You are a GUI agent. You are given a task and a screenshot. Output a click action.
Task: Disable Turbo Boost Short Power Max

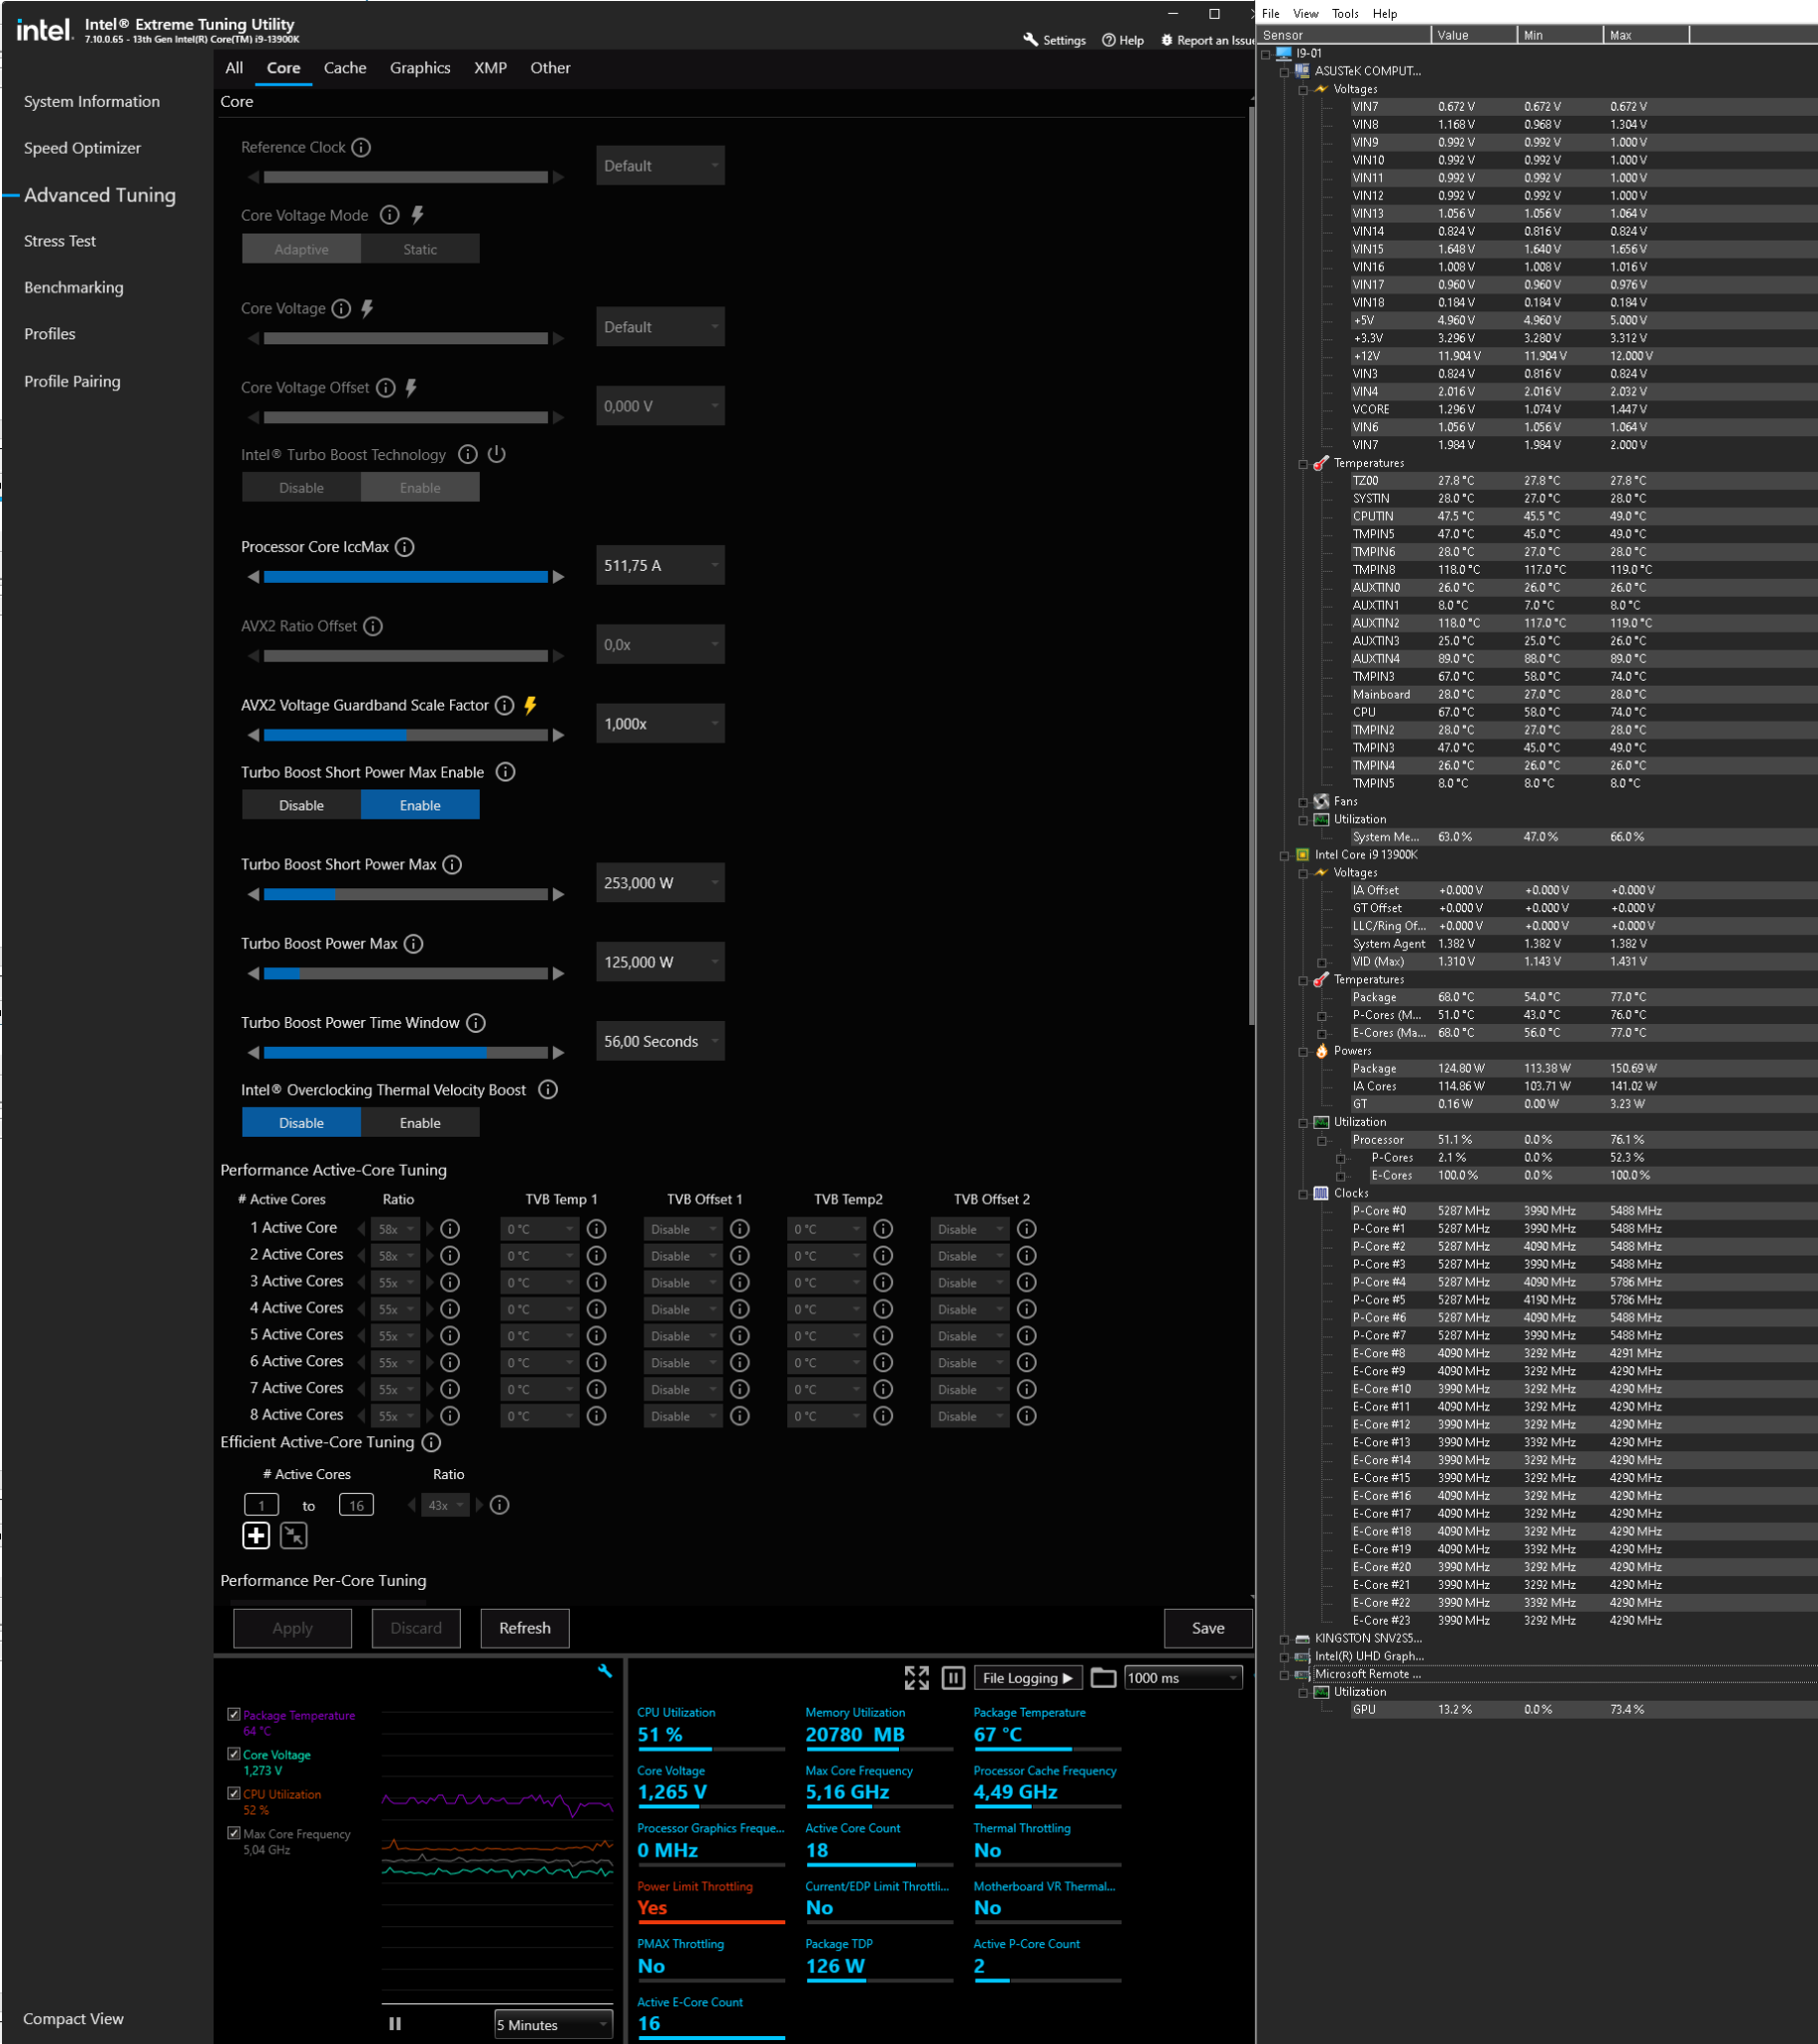[x=301, y=806]
